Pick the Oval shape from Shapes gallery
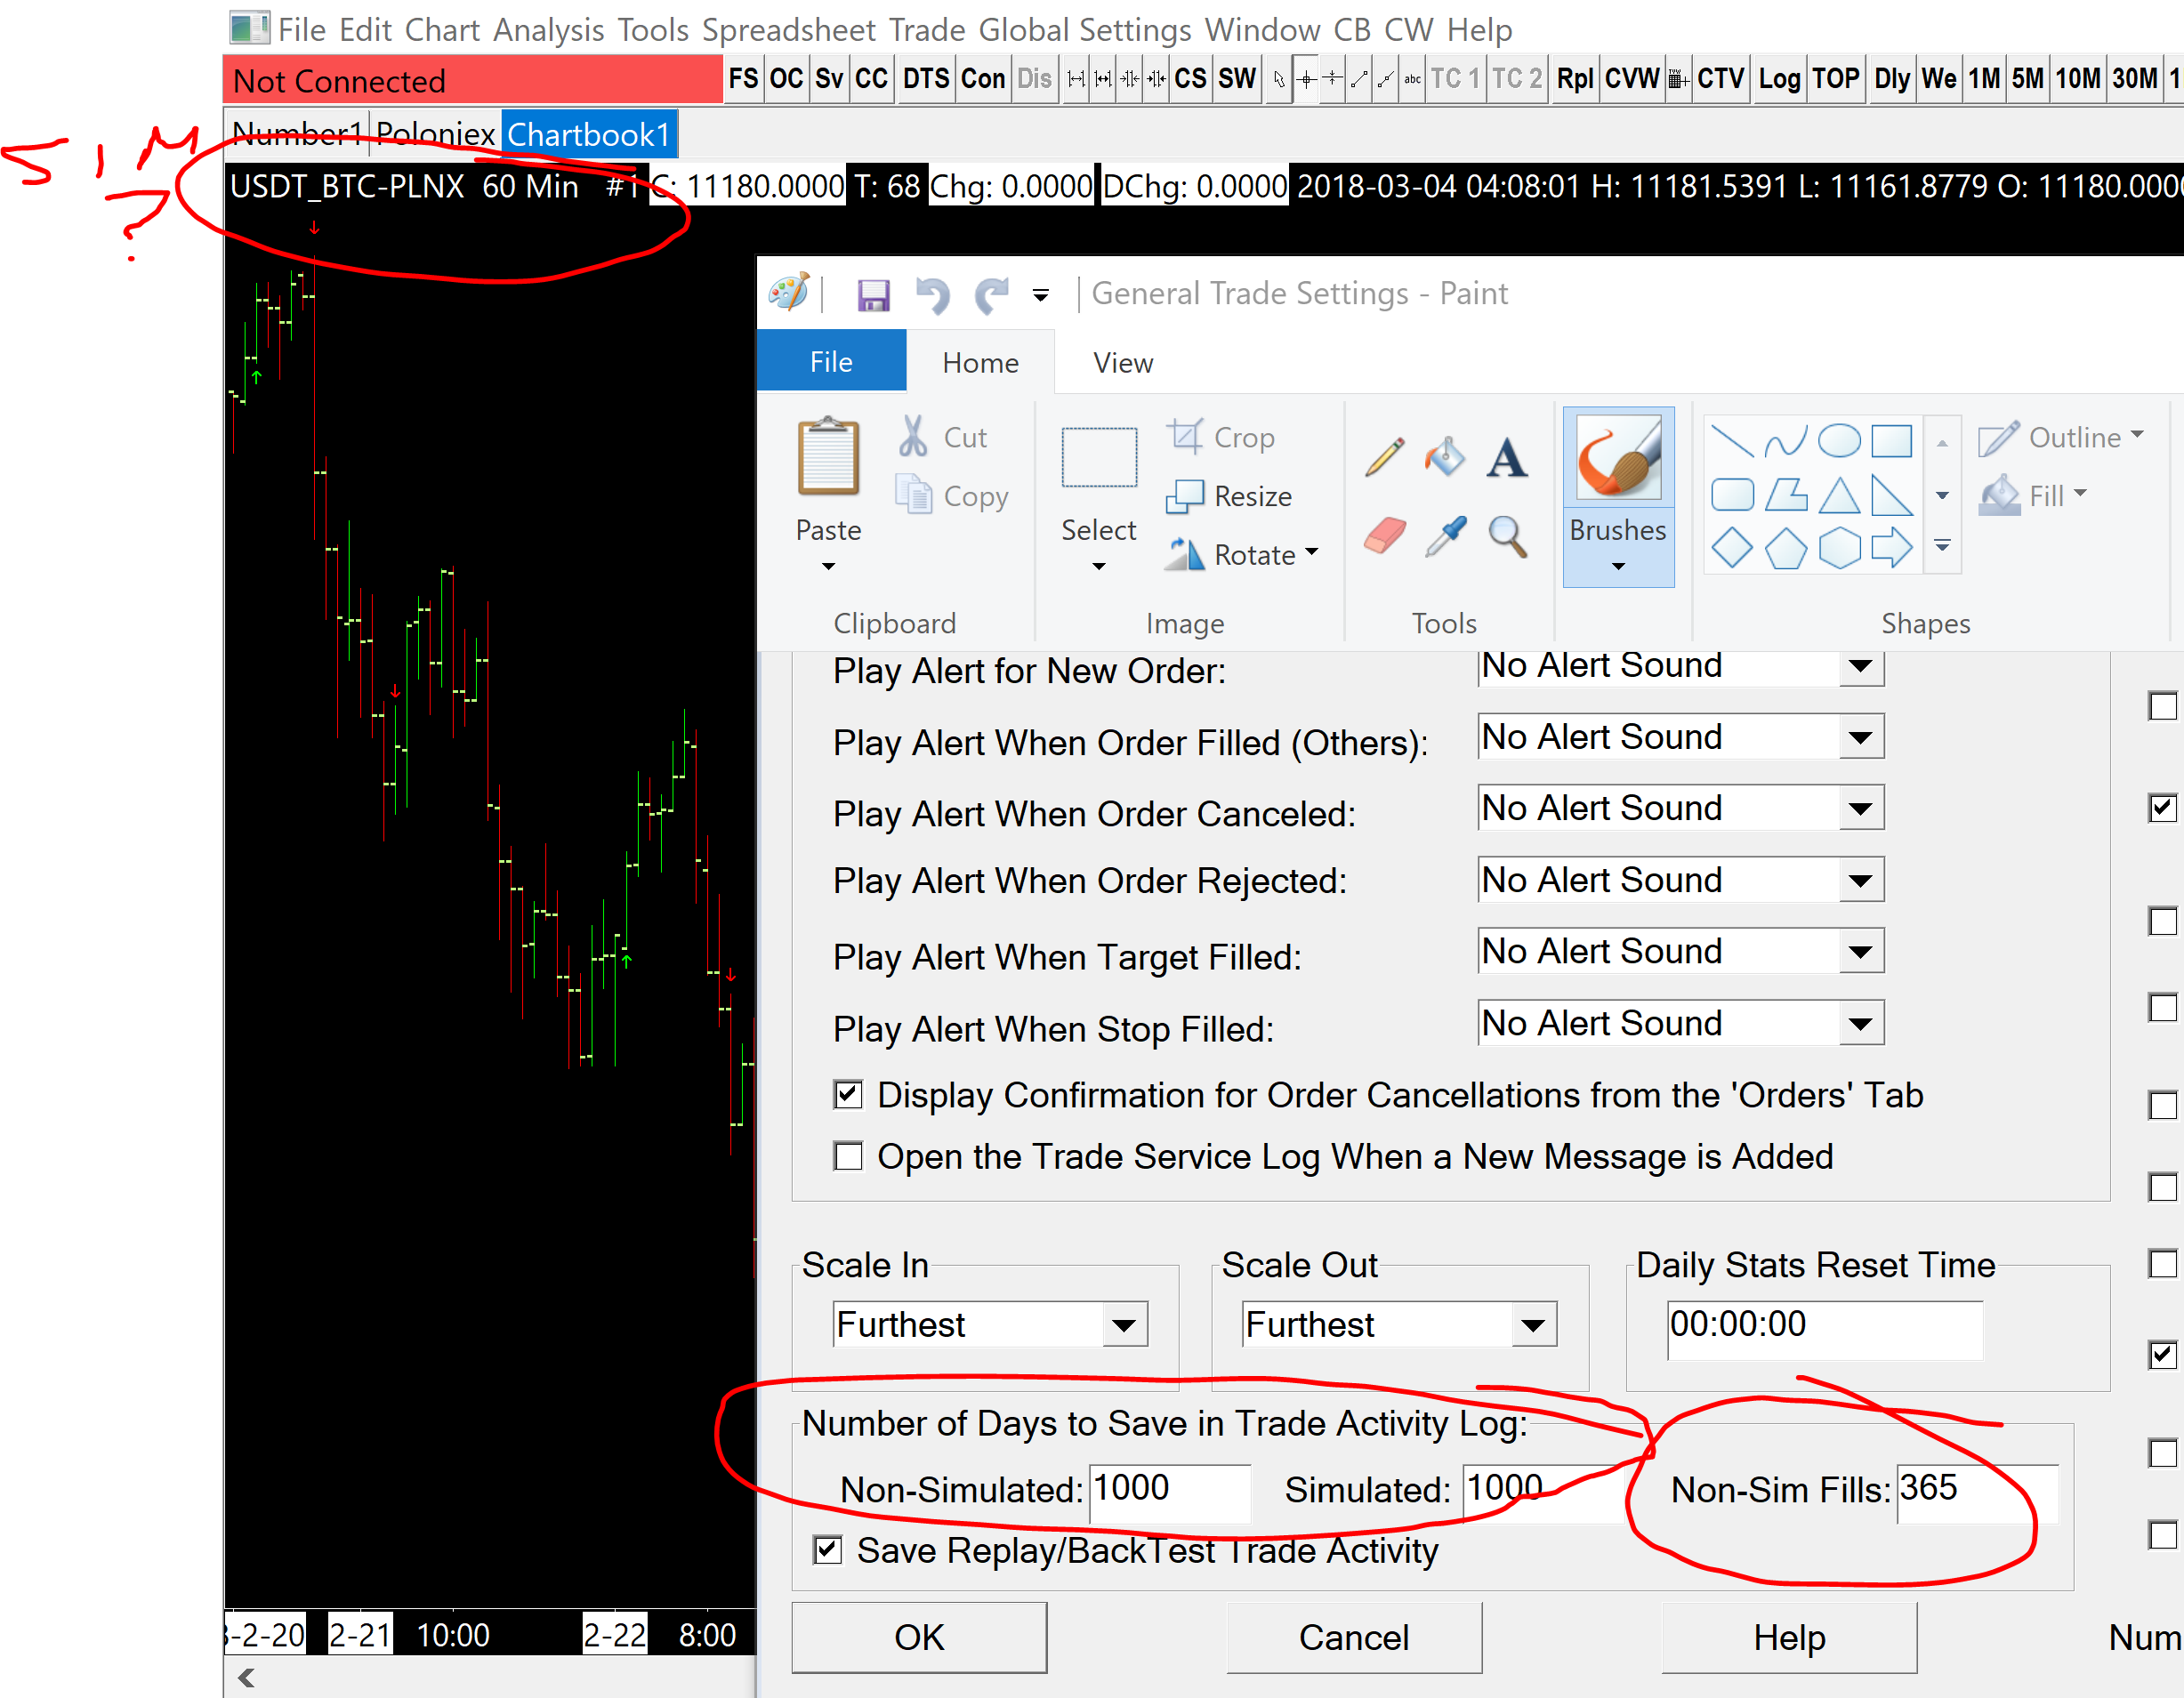The width and height of the screenshot is (2184, 1698). tap(1838, 440)
